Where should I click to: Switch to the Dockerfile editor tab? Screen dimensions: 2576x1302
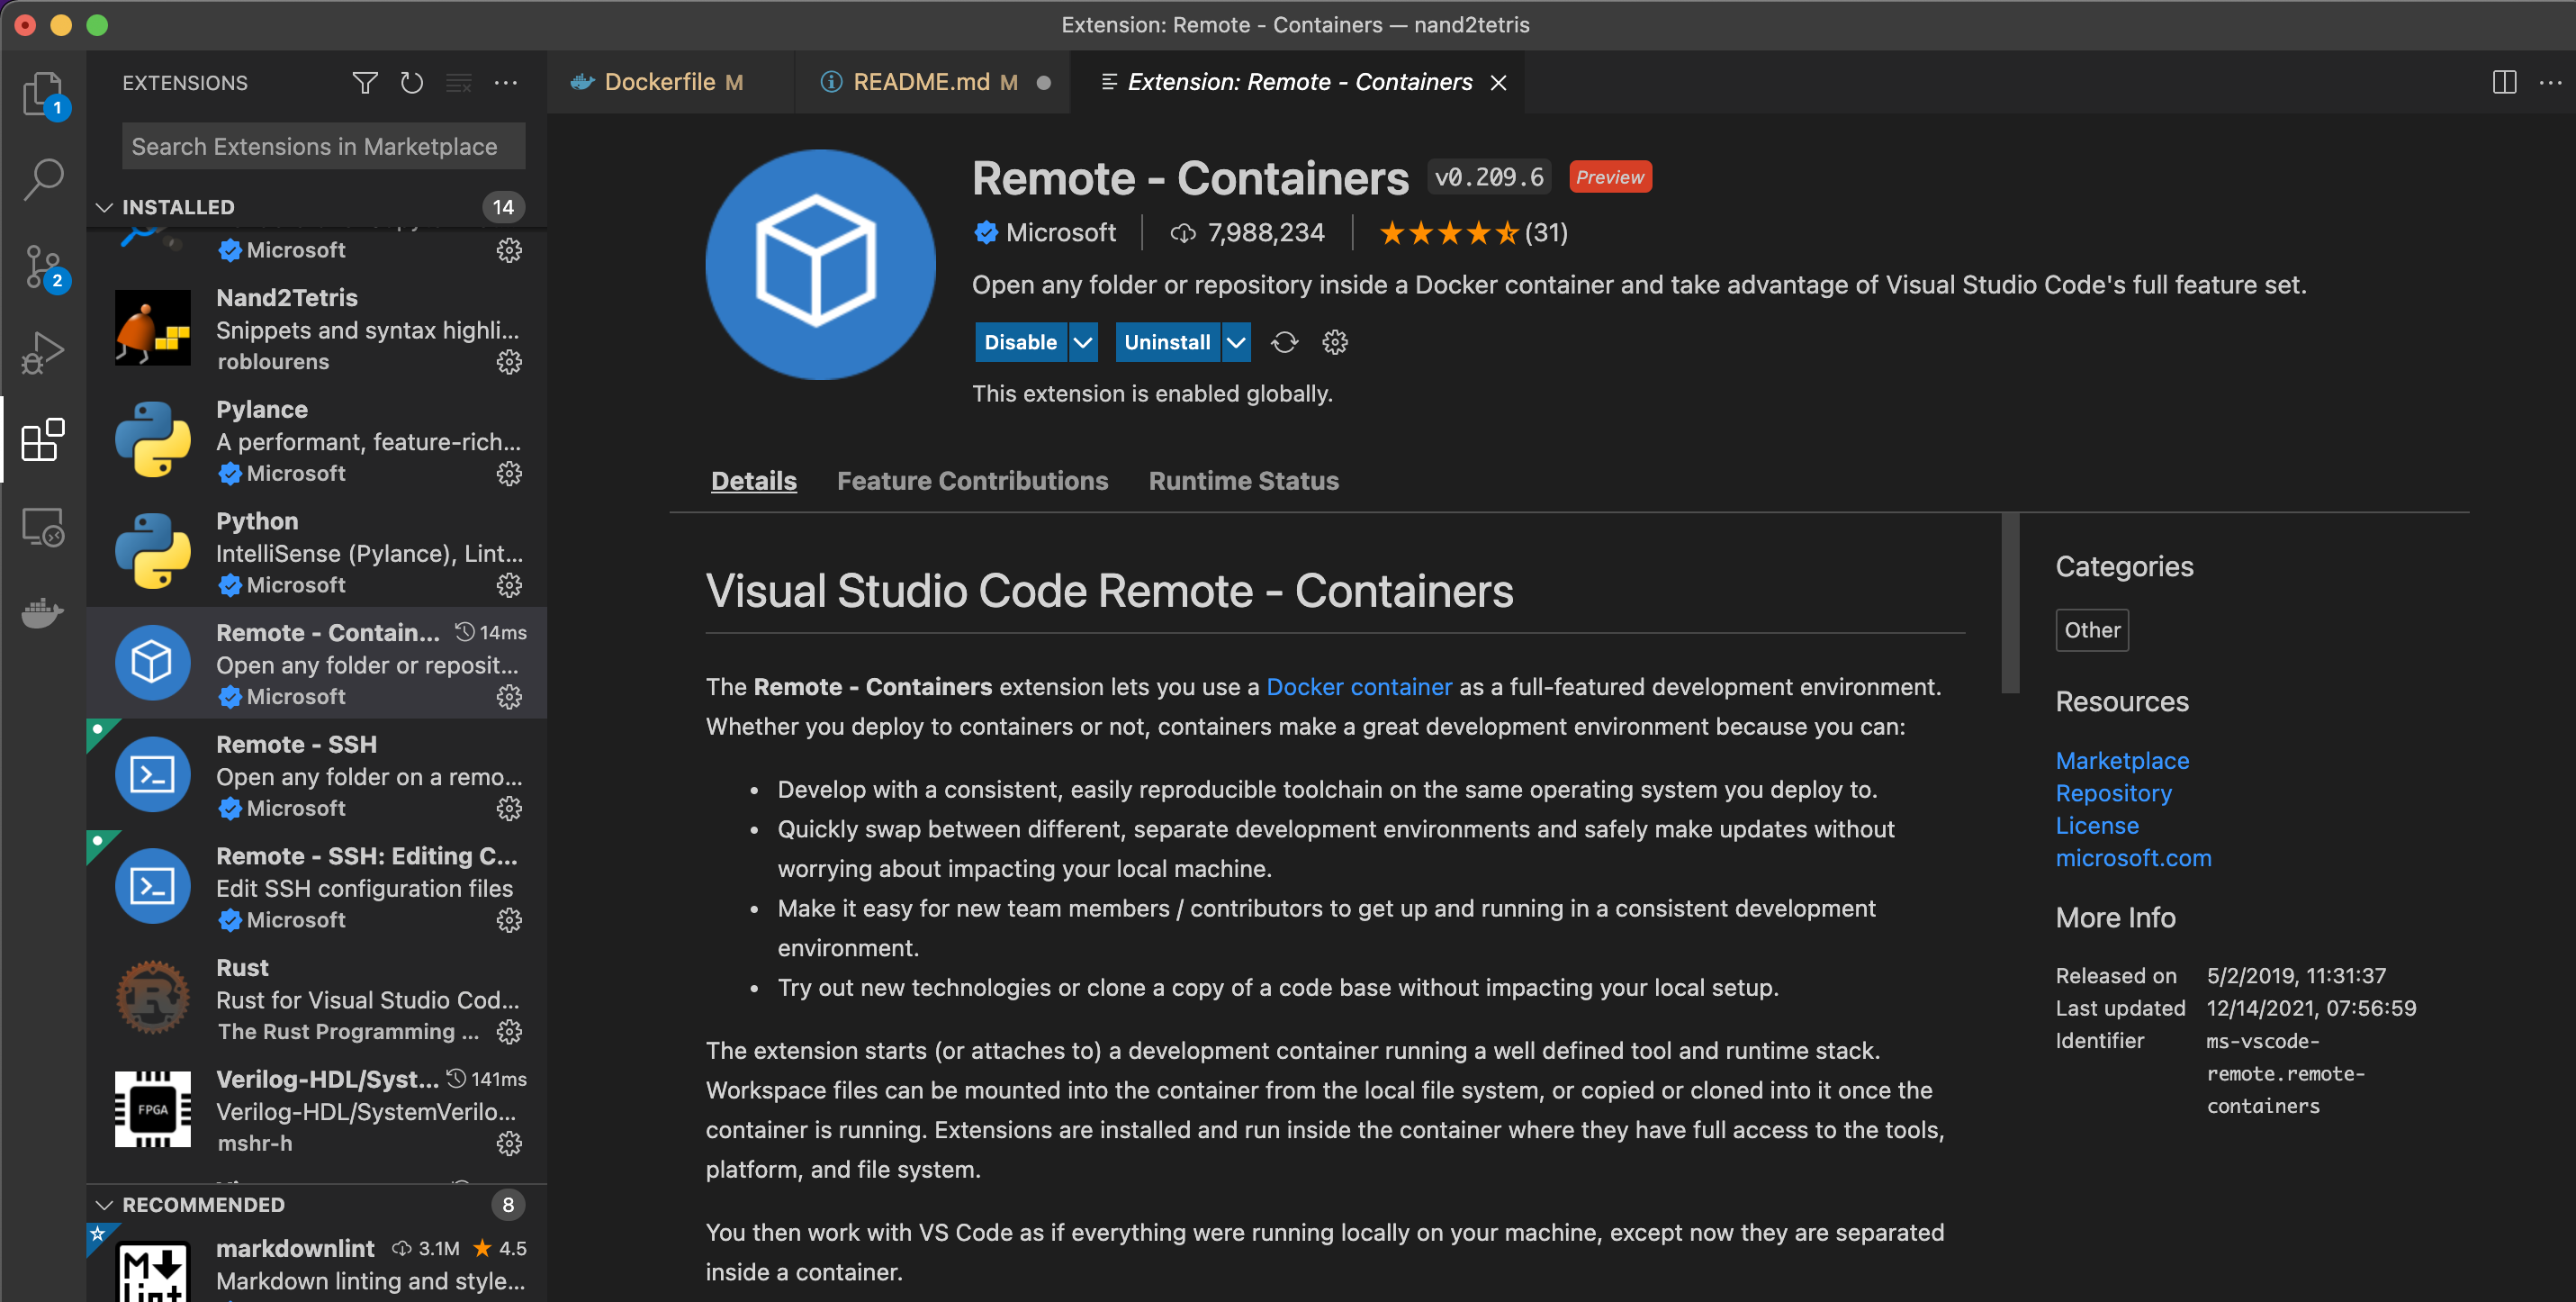[x=659, y=82]
